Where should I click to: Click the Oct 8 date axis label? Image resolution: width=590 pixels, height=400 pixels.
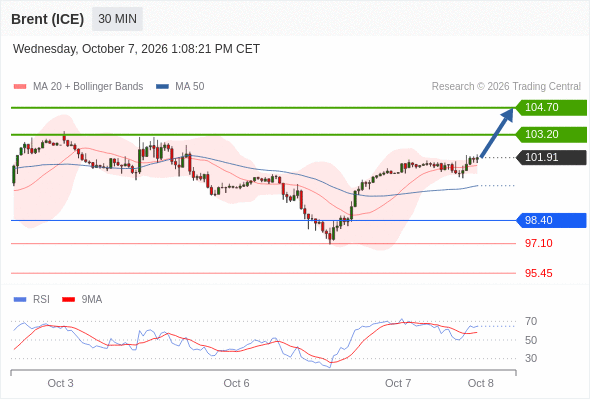click(481, 383)
